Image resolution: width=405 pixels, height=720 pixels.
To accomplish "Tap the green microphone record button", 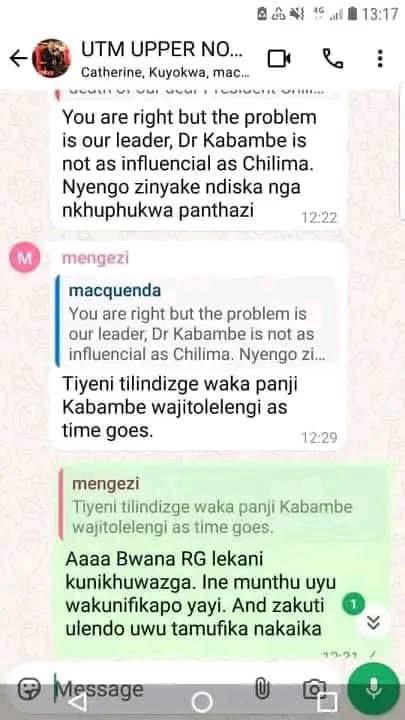I will coord(373,689).
